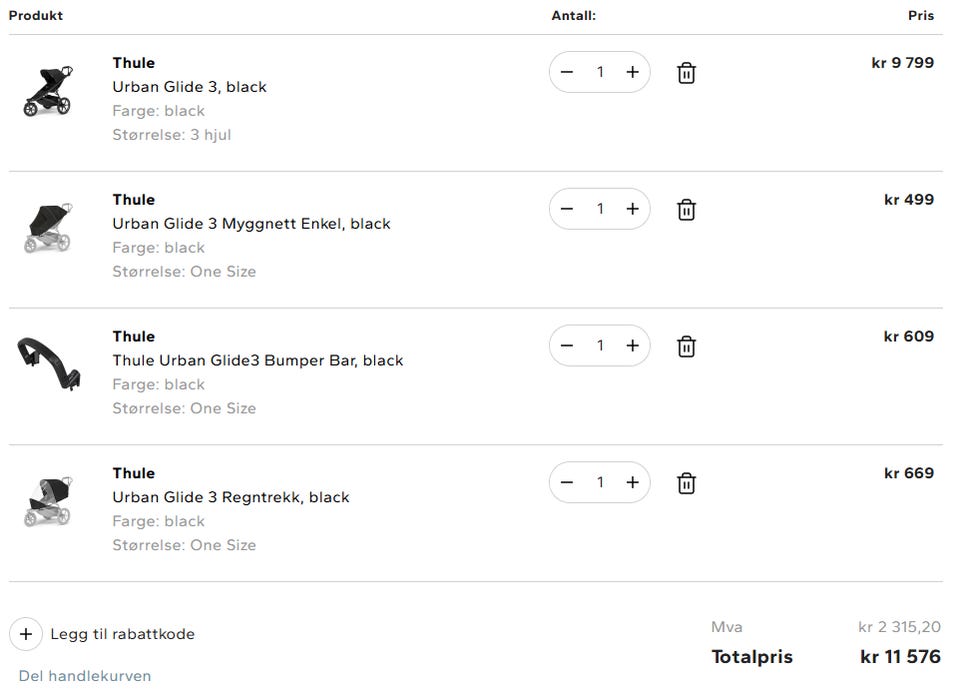Add one more Regntrekk rain cover

point(632,482)
